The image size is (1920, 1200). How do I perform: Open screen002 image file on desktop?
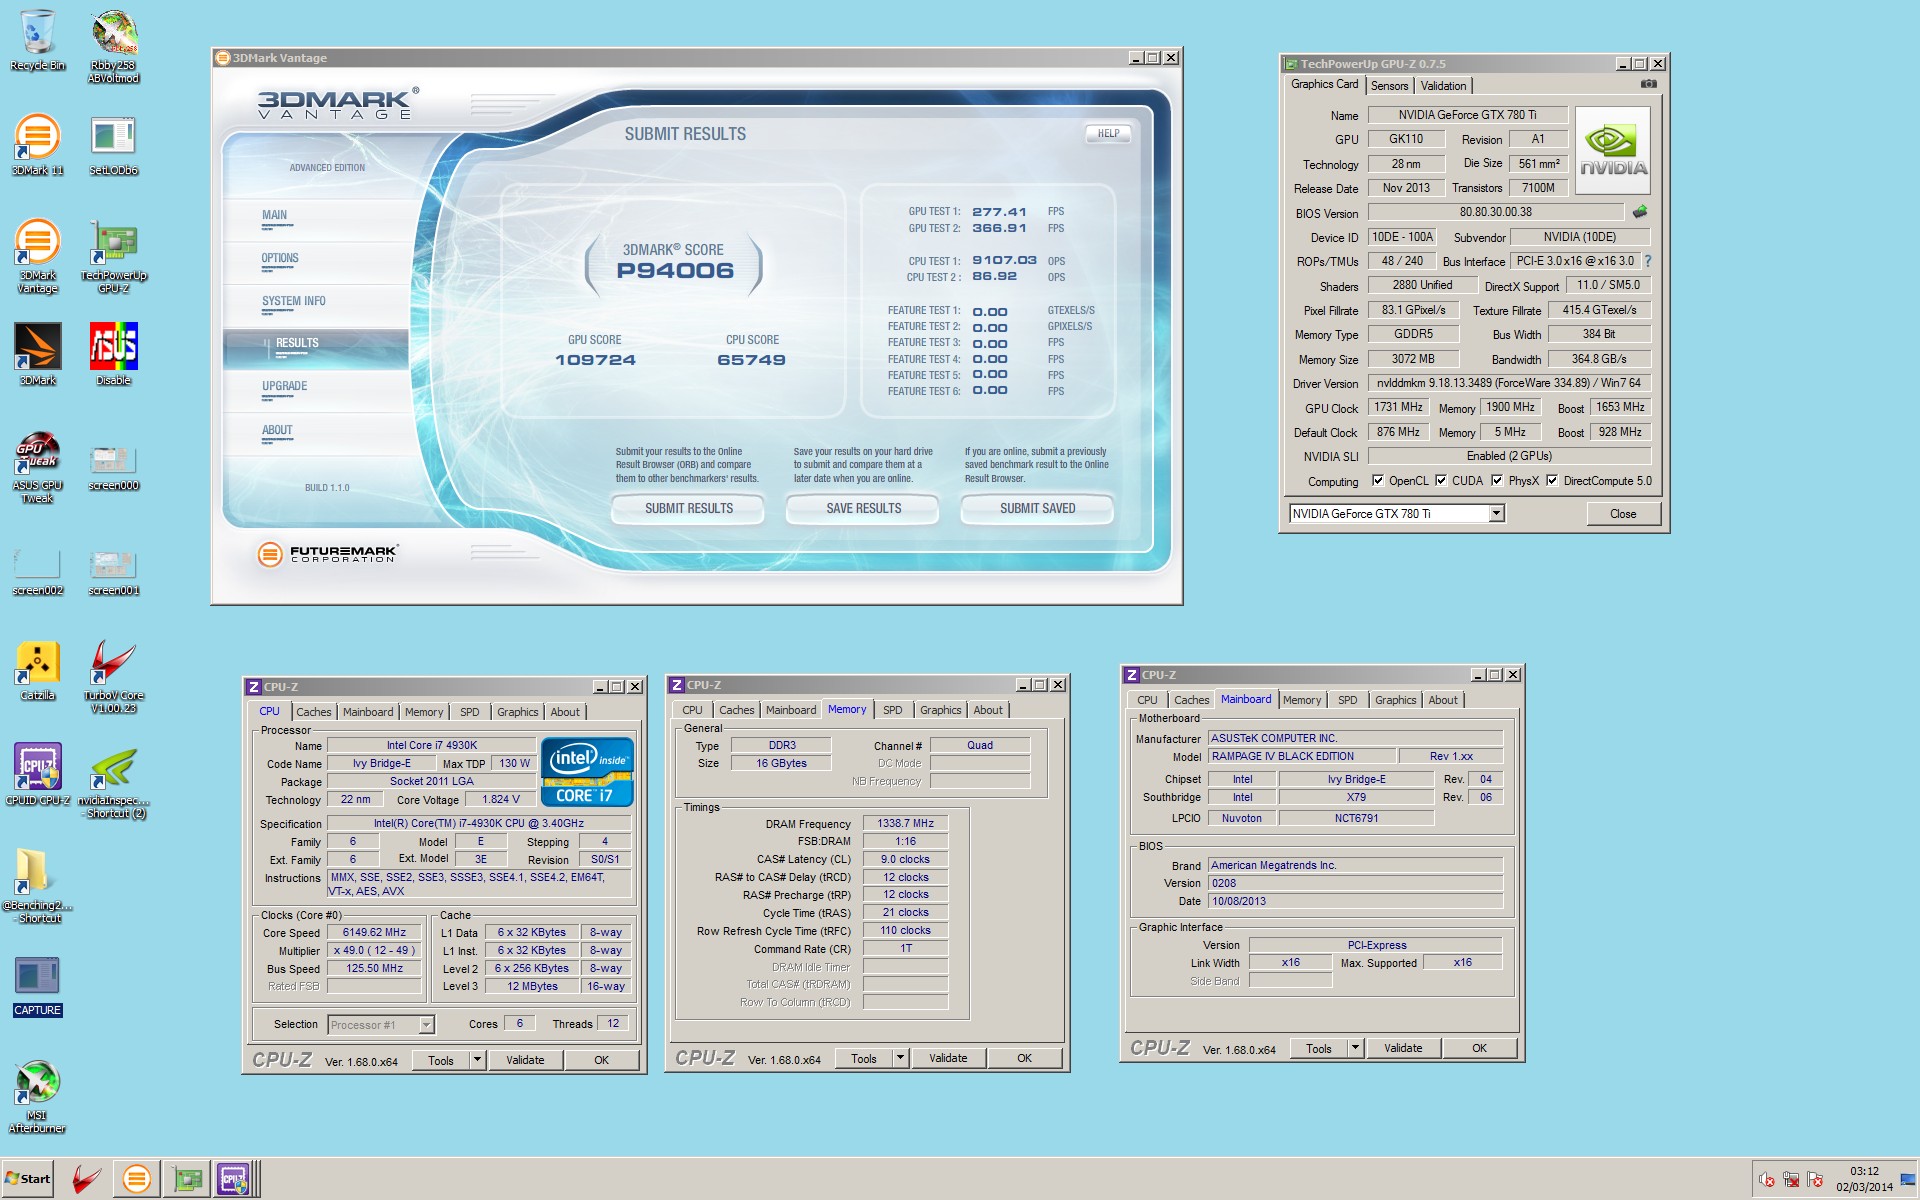click(x=38, y=572)
